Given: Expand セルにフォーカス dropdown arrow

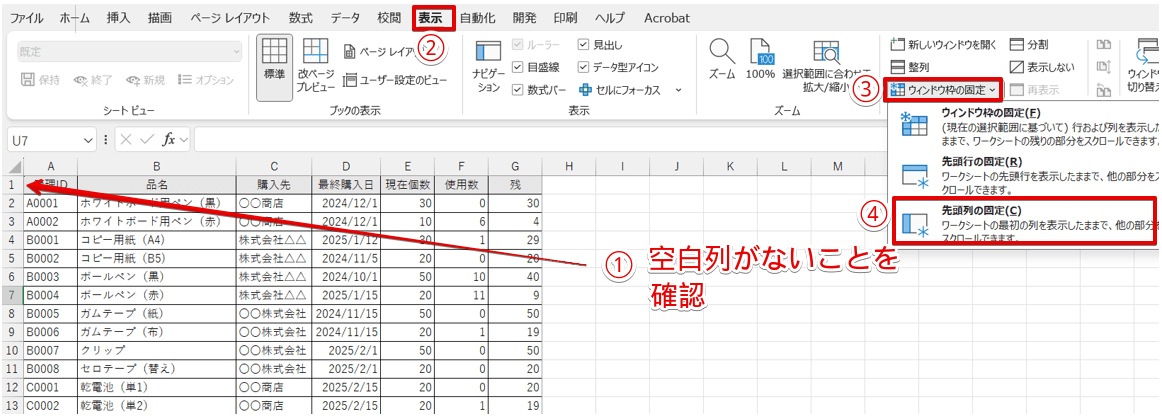Looking at the screenshot, I should click(x=678, y=90).
